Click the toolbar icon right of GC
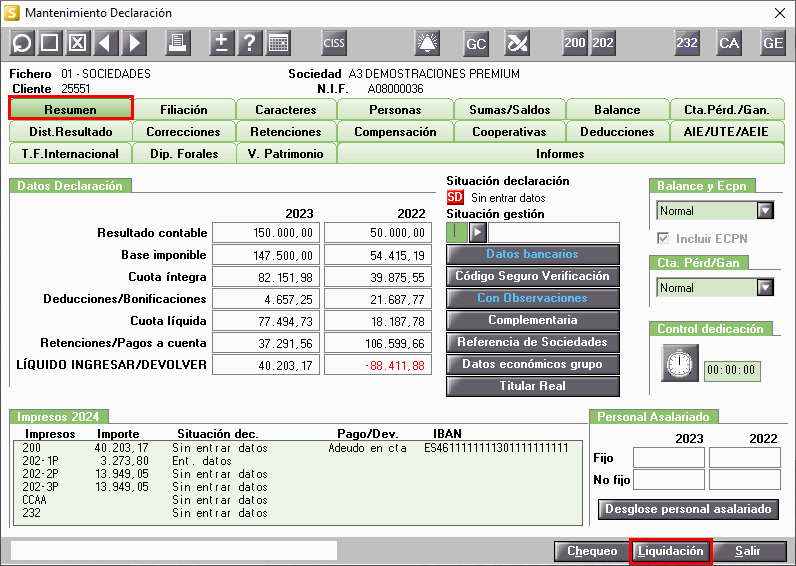The height and width of the screenshot is (566, 796). click(517, 43)
